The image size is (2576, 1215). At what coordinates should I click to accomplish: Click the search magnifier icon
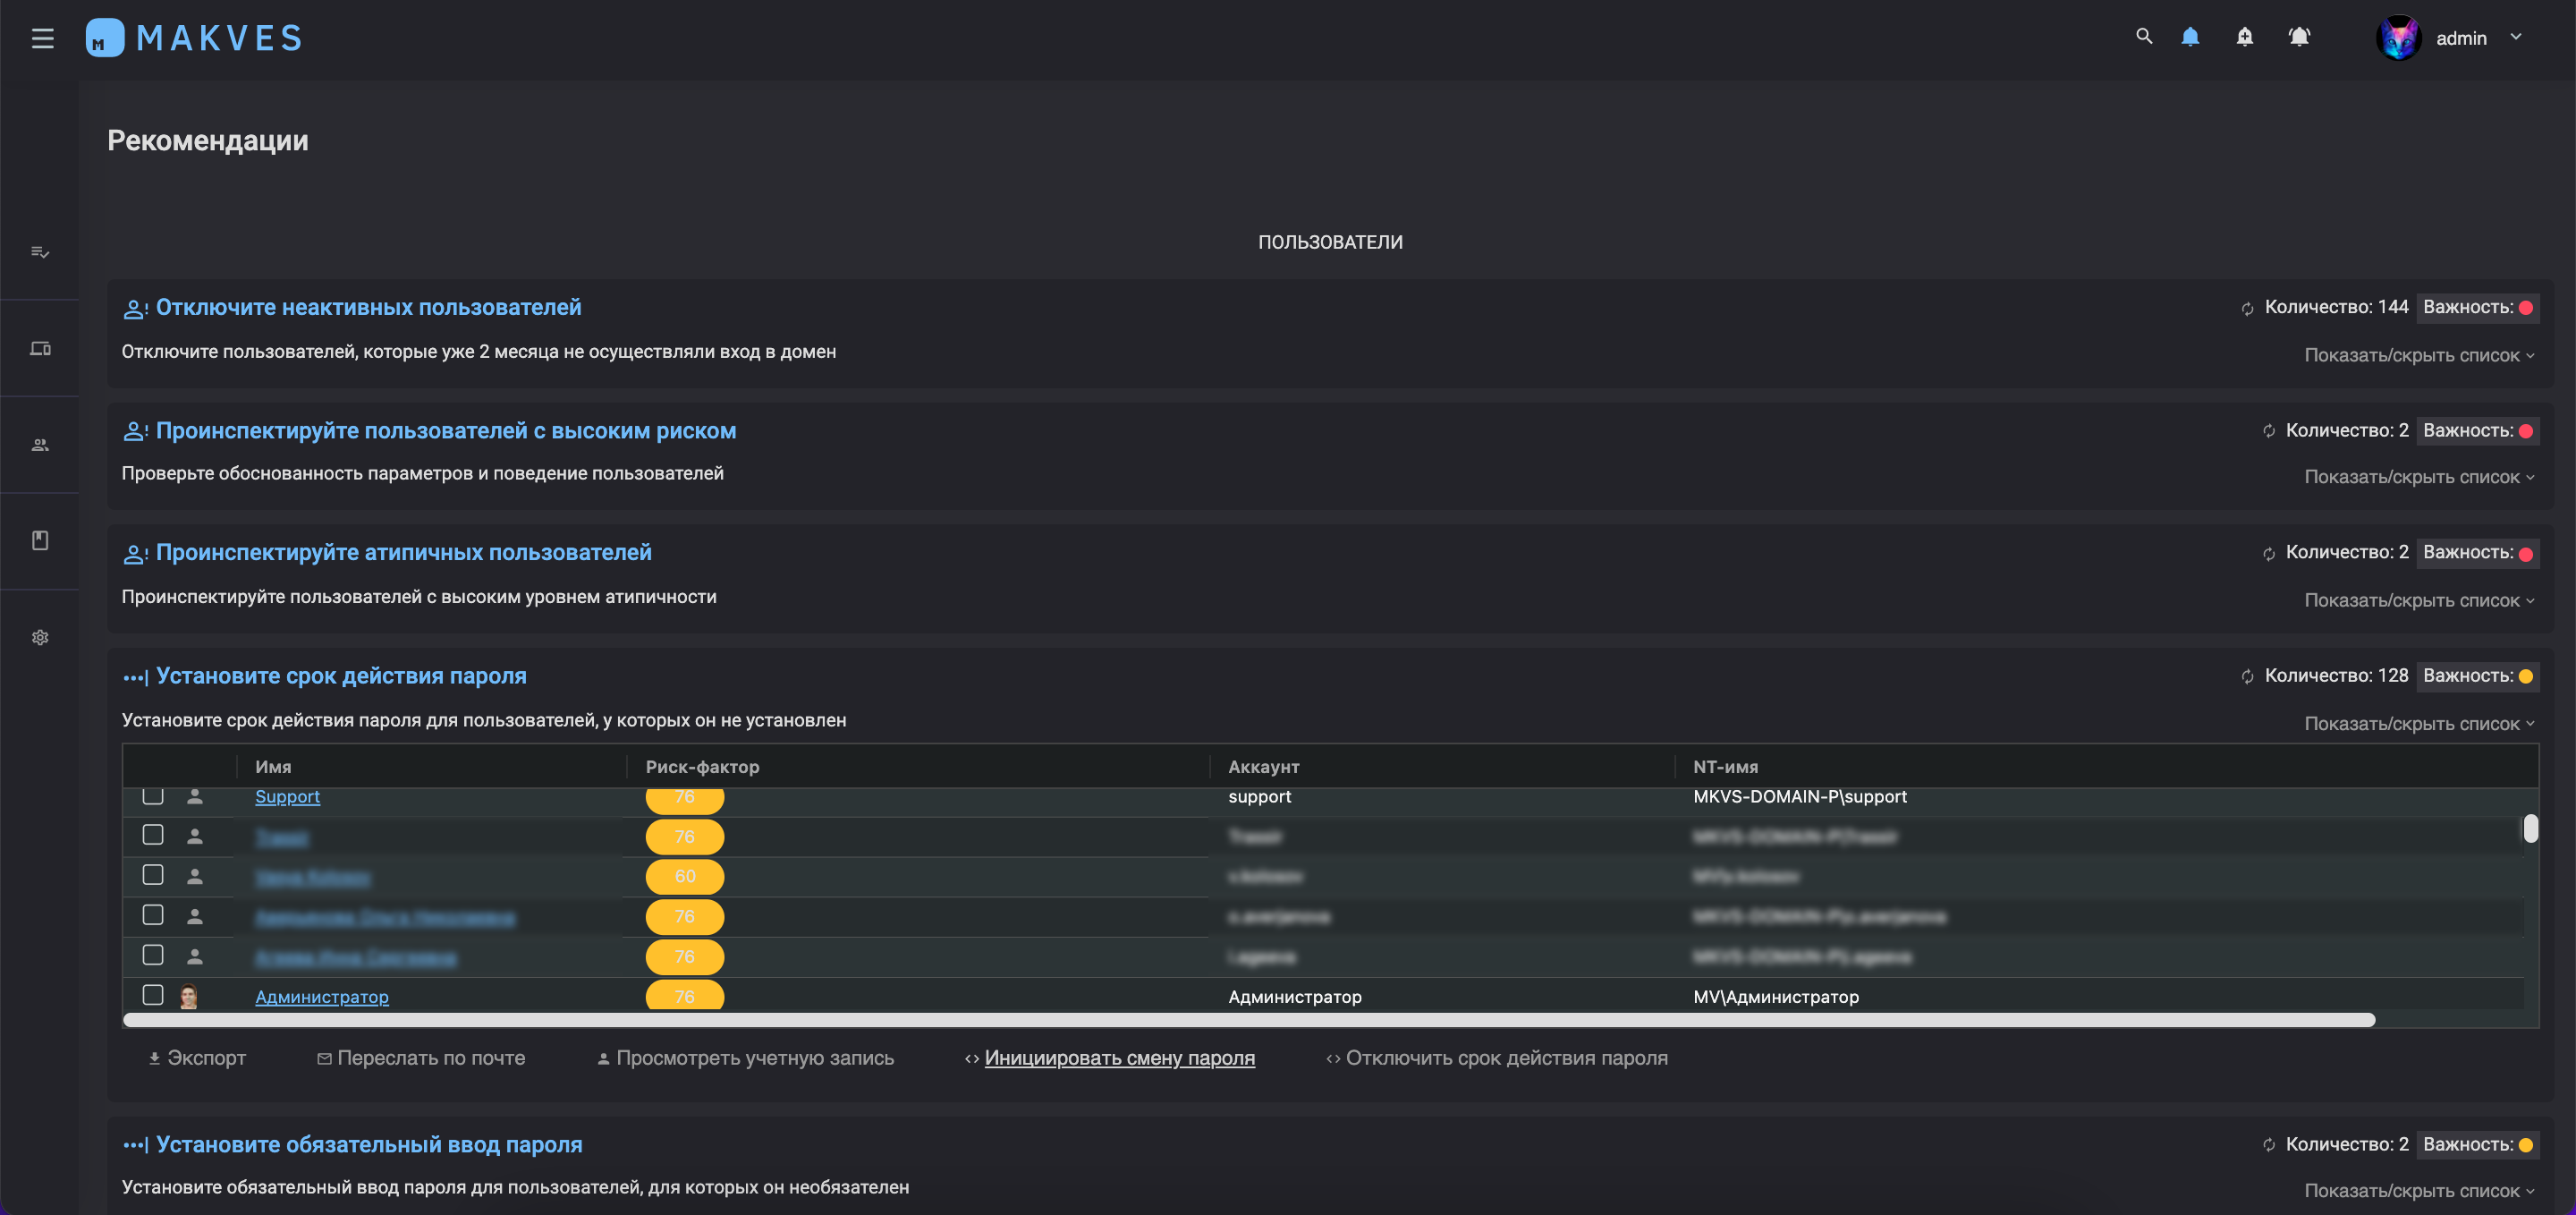click(x=2143, y=36)
